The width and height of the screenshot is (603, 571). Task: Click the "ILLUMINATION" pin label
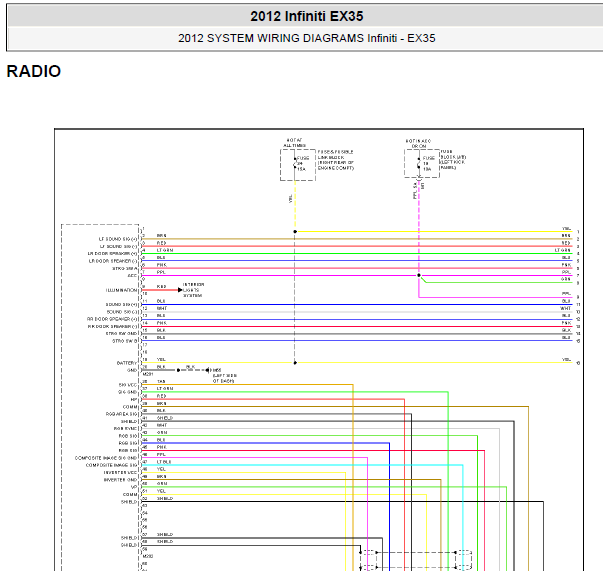121,290
